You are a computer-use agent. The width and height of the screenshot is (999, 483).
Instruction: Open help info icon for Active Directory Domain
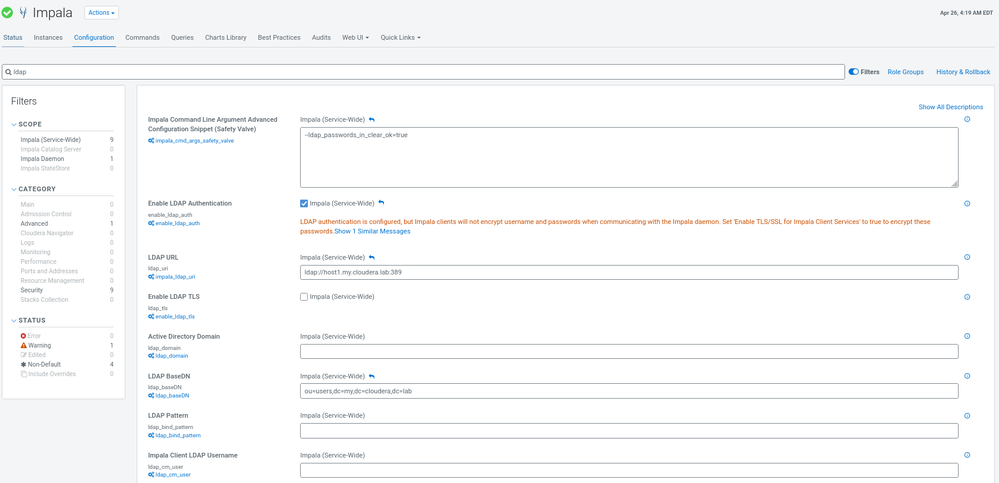(967, 336)
